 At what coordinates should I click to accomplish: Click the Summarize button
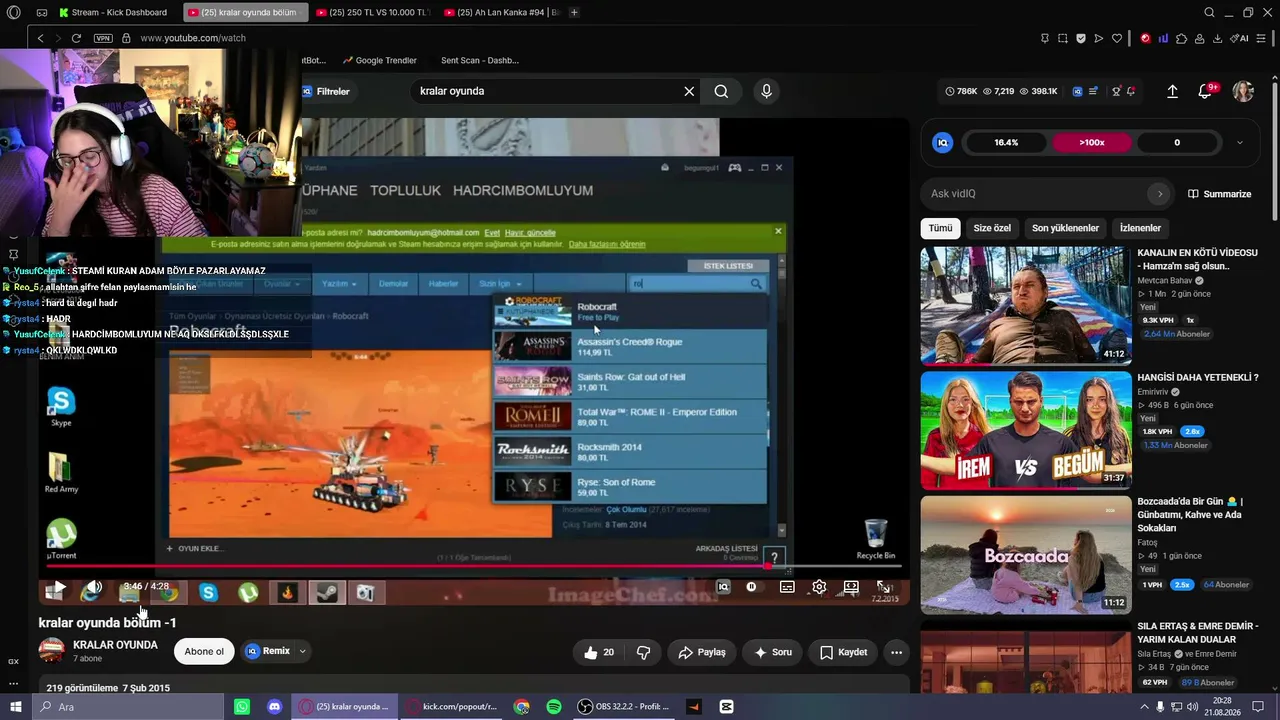pyautogui.click(x=1219, y=194)
